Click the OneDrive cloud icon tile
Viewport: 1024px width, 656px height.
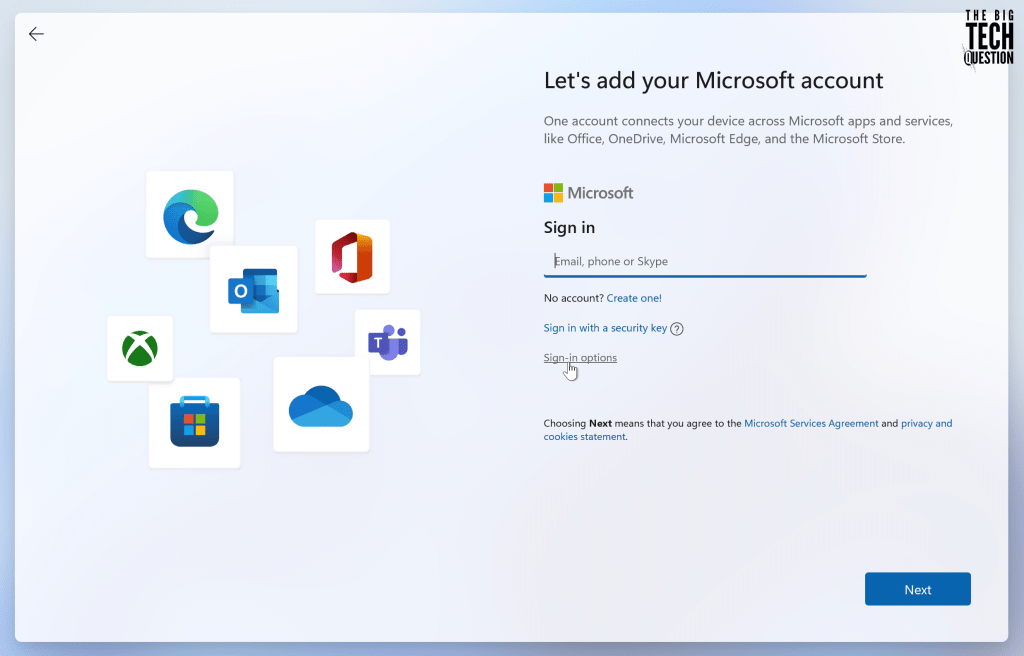tap(321, 404)
